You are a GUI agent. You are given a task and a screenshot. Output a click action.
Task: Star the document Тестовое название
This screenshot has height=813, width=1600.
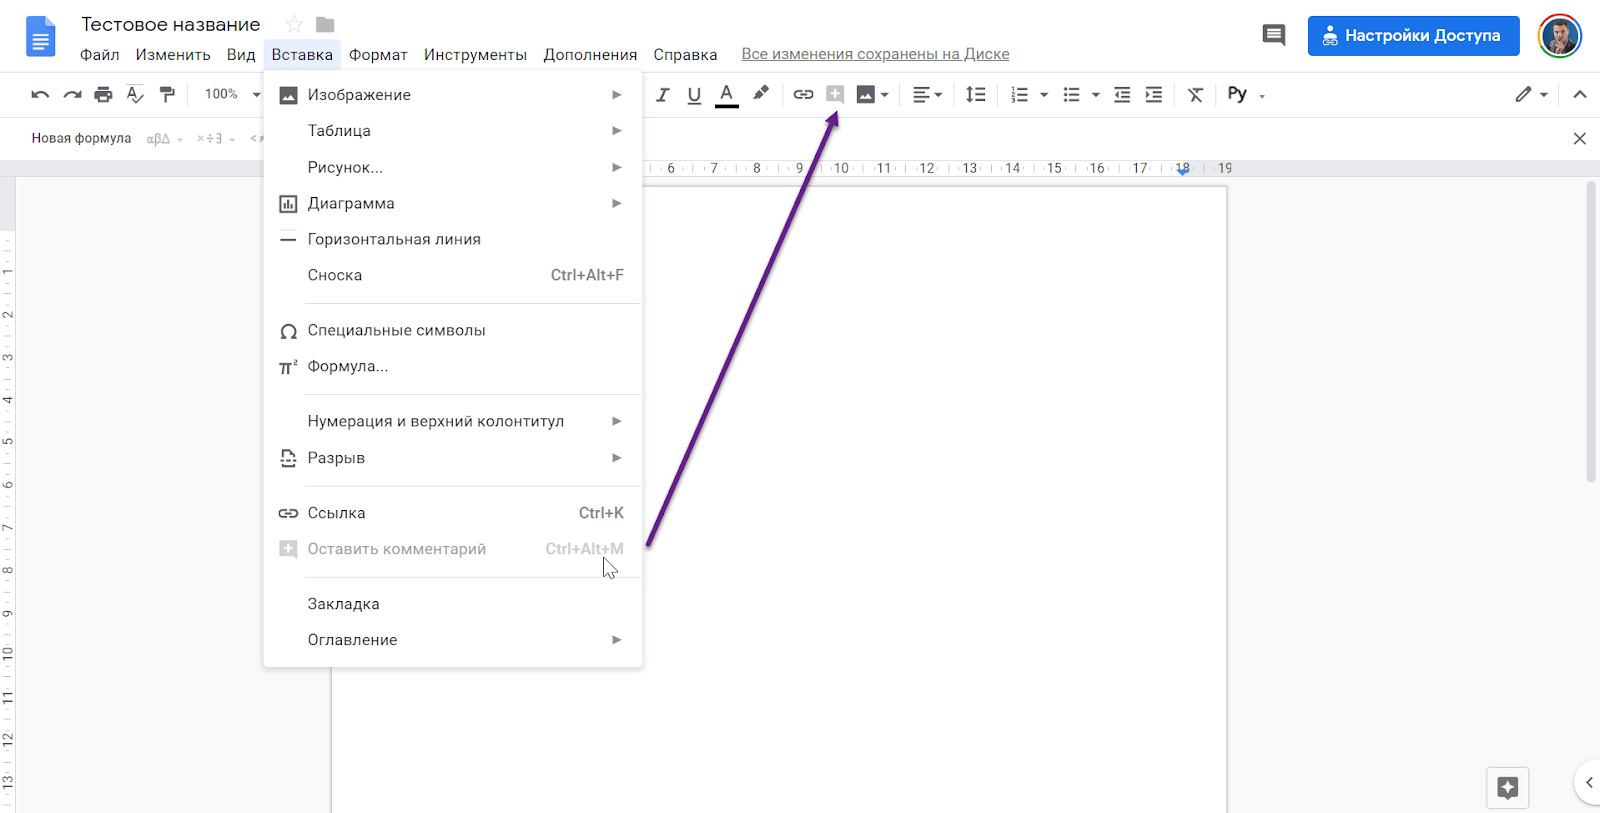pyautogui.click(x=294, y=24)
